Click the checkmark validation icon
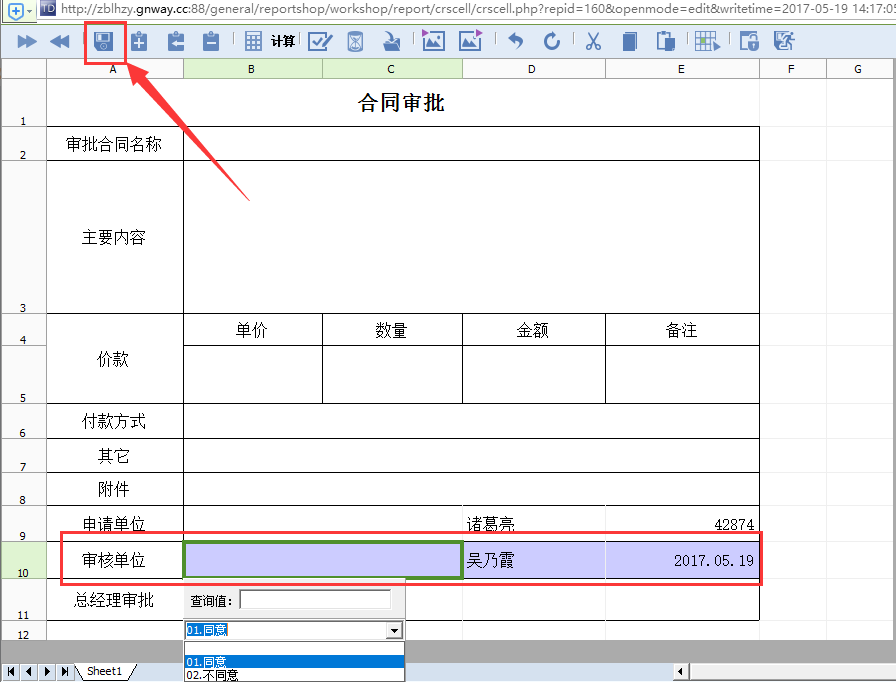Viewport: 896px width, 682px height. (319, 41)
